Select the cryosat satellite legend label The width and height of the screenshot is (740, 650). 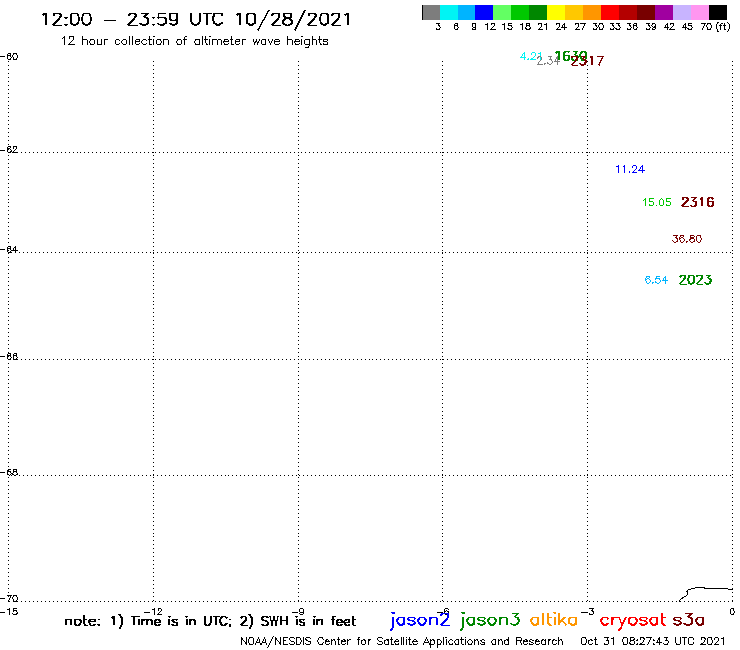(632, 620)
